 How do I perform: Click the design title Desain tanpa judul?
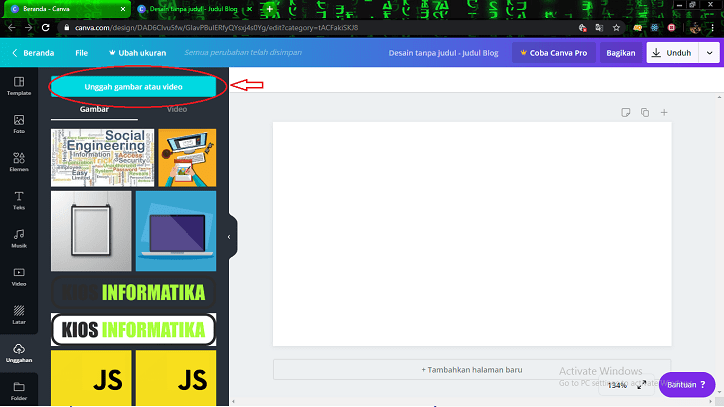coord(443,53)
